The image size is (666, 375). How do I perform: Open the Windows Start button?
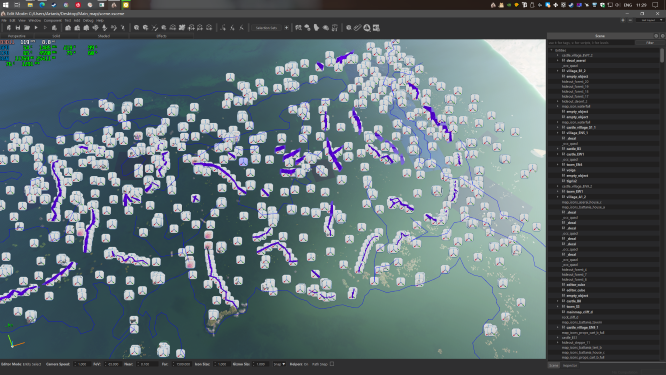coord(6,5)
